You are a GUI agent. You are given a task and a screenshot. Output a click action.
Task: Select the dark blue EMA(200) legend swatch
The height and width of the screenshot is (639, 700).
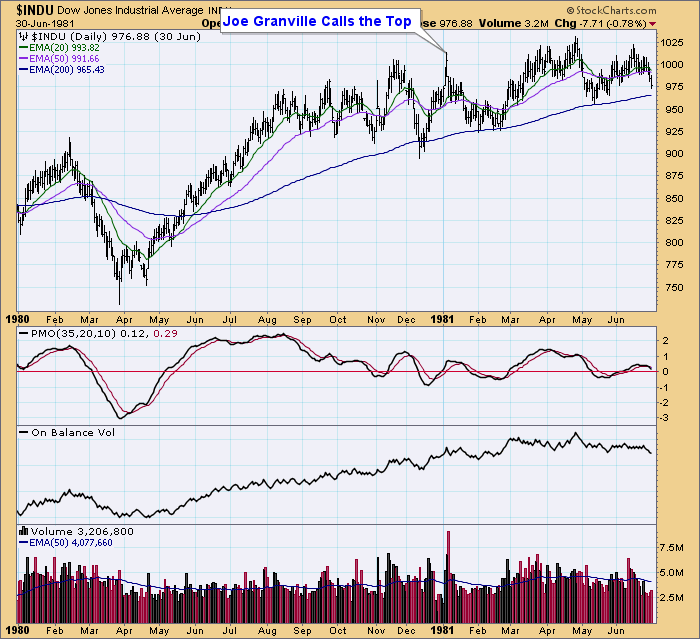click(x=24, y=70)
